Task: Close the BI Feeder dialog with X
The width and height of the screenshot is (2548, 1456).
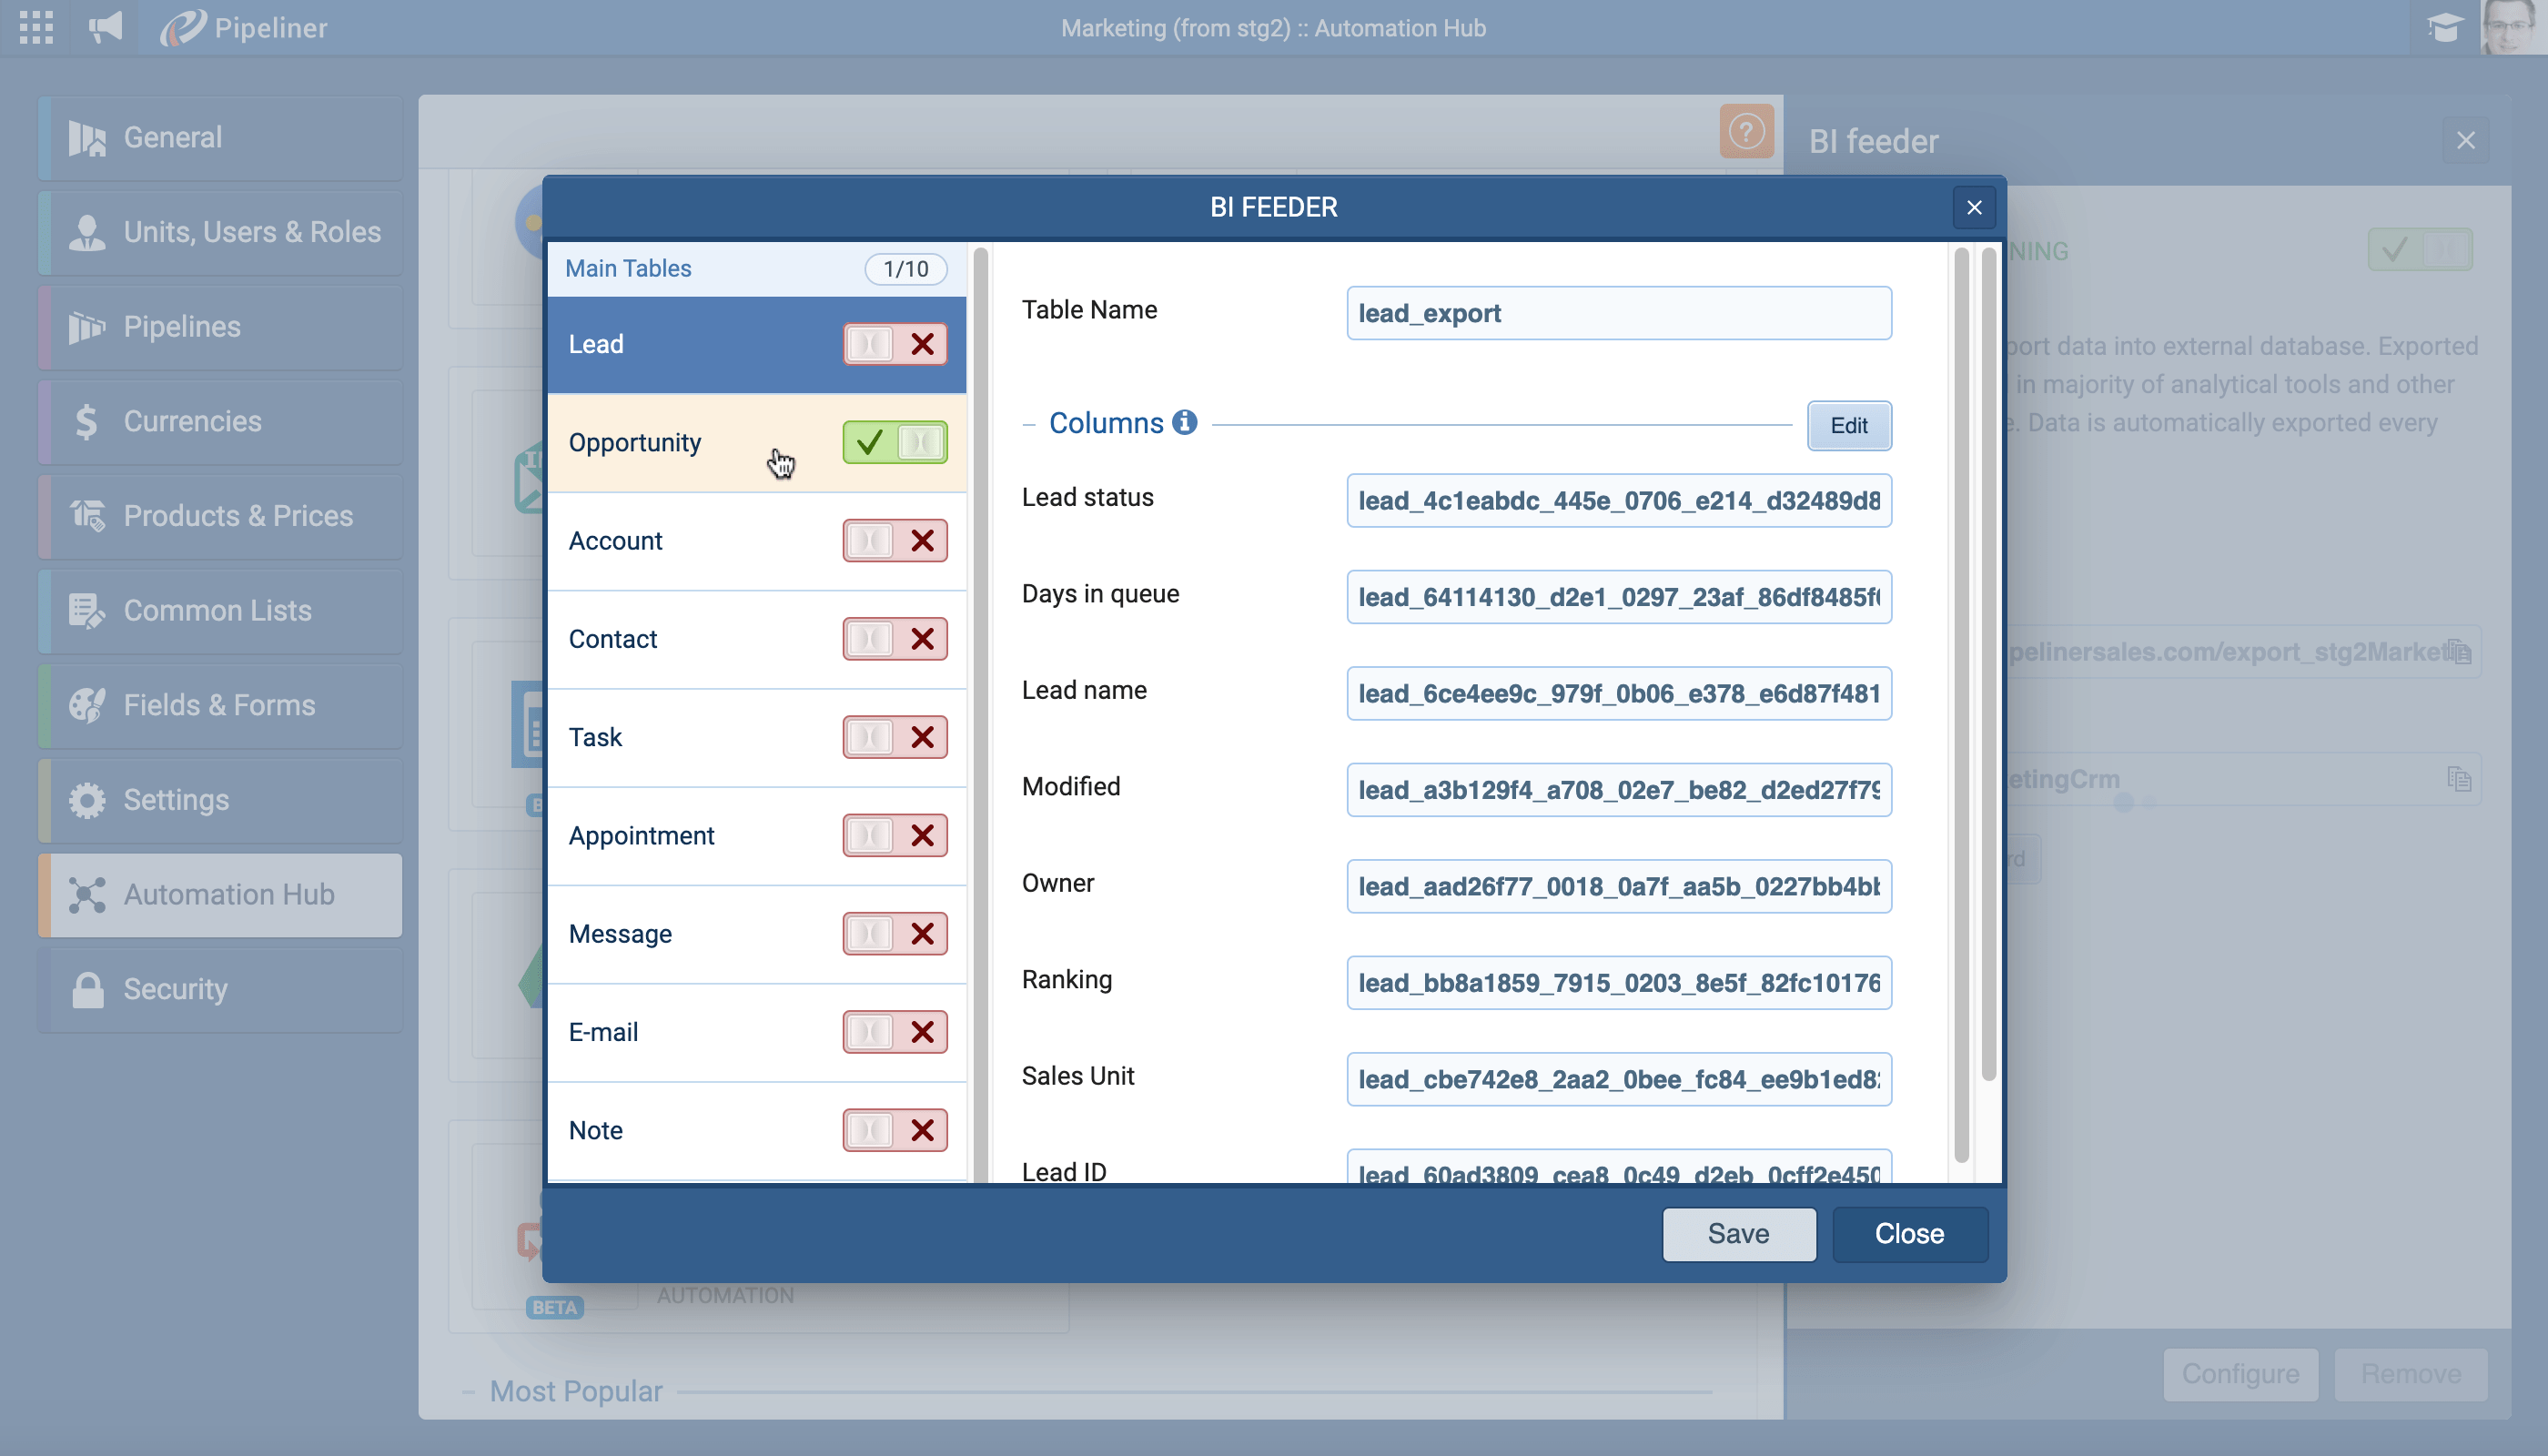Action: pos(1973,207)
